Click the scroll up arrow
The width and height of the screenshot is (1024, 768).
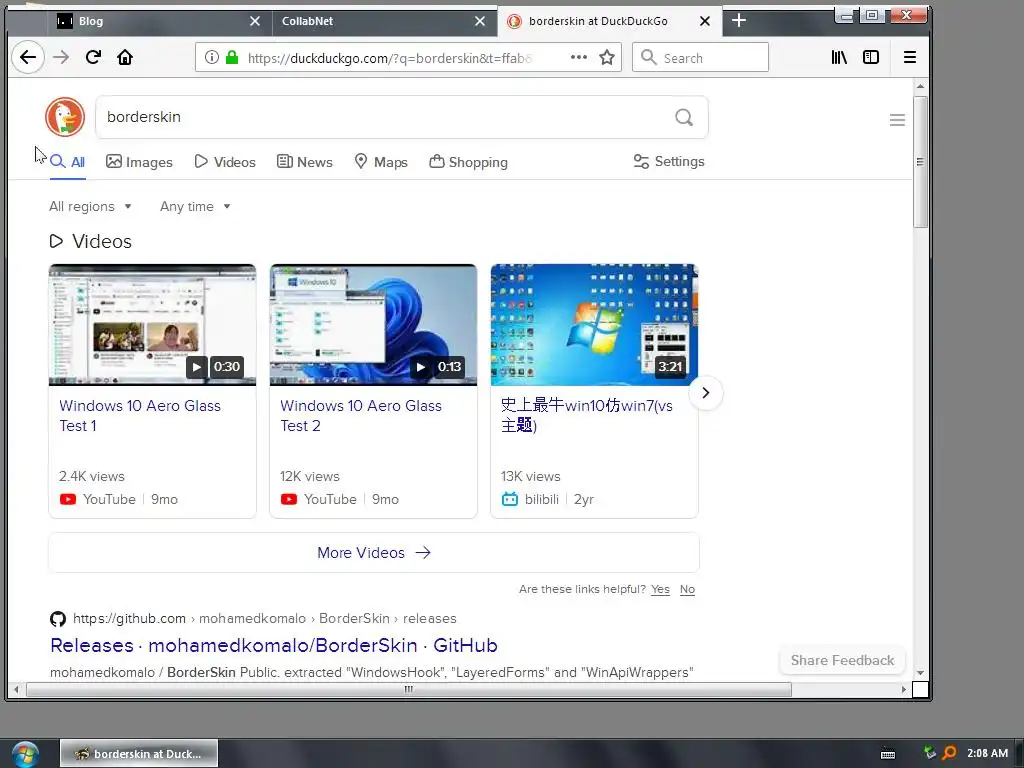coord(920,86)
